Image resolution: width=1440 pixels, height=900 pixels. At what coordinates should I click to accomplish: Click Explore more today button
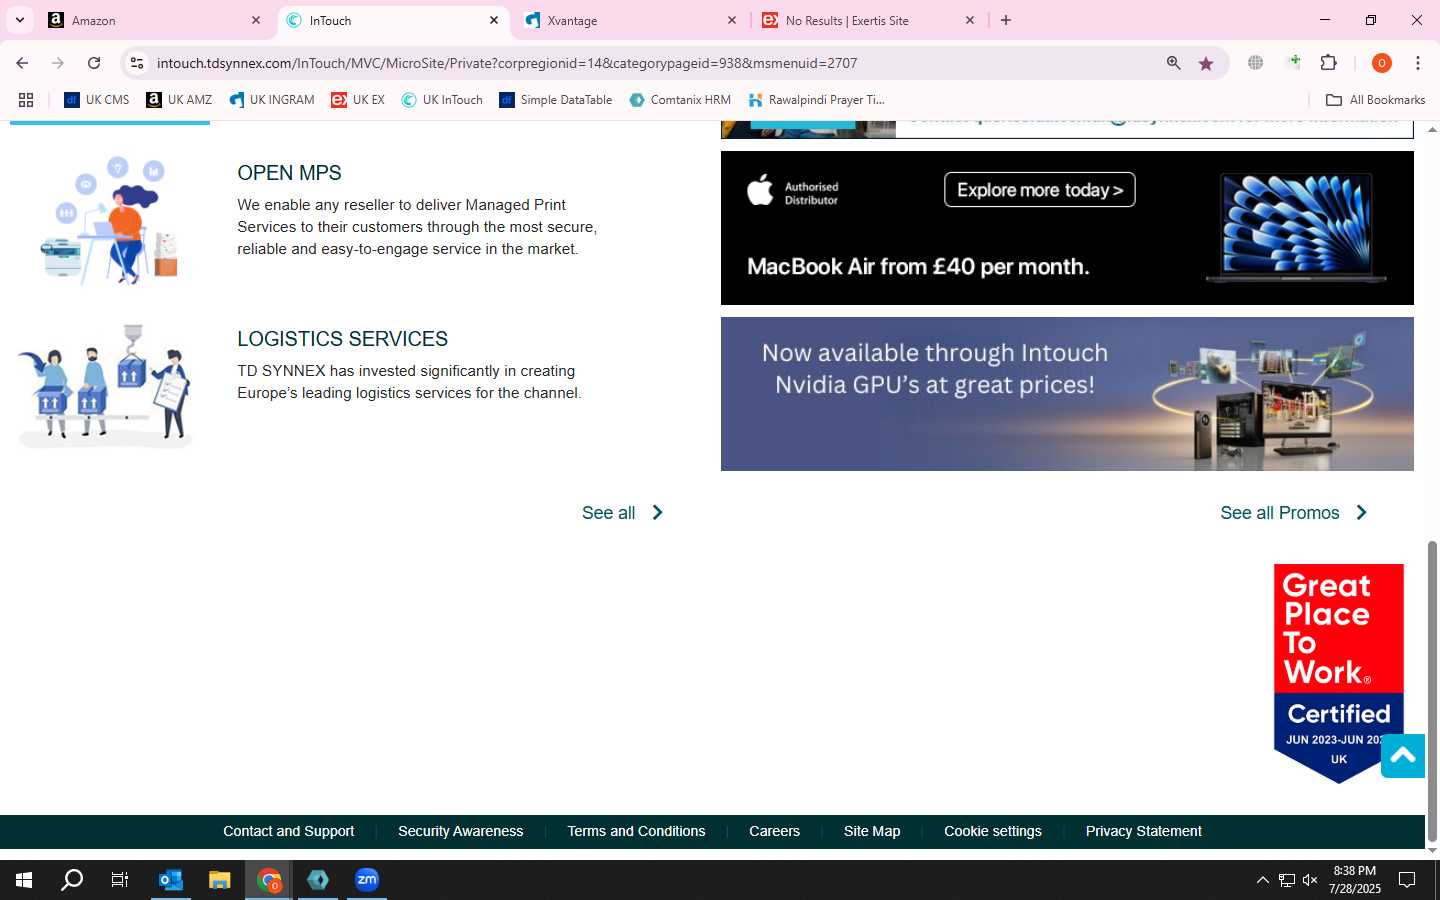tap(1040, 190)
